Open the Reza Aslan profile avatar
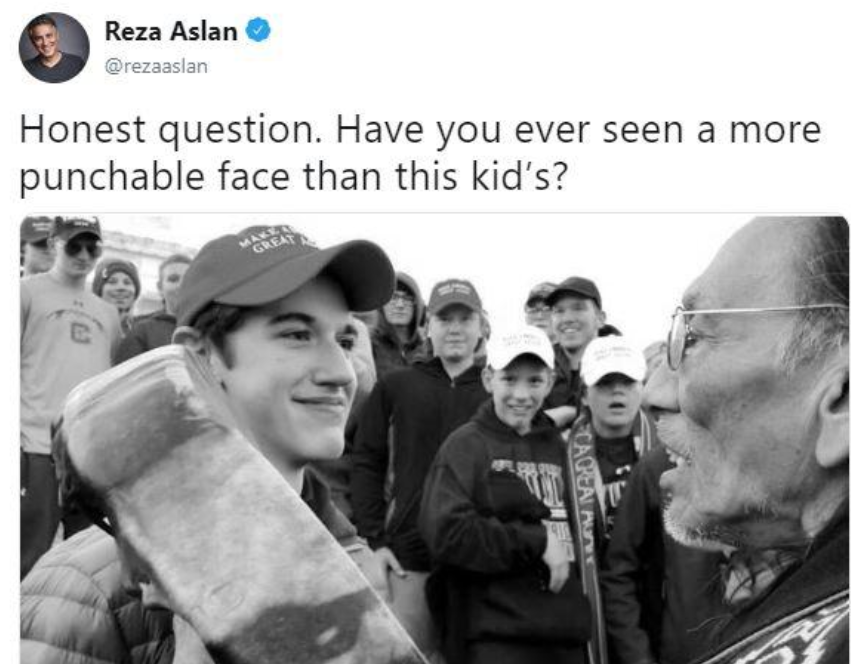852x664 pixels. coord(54,47)
